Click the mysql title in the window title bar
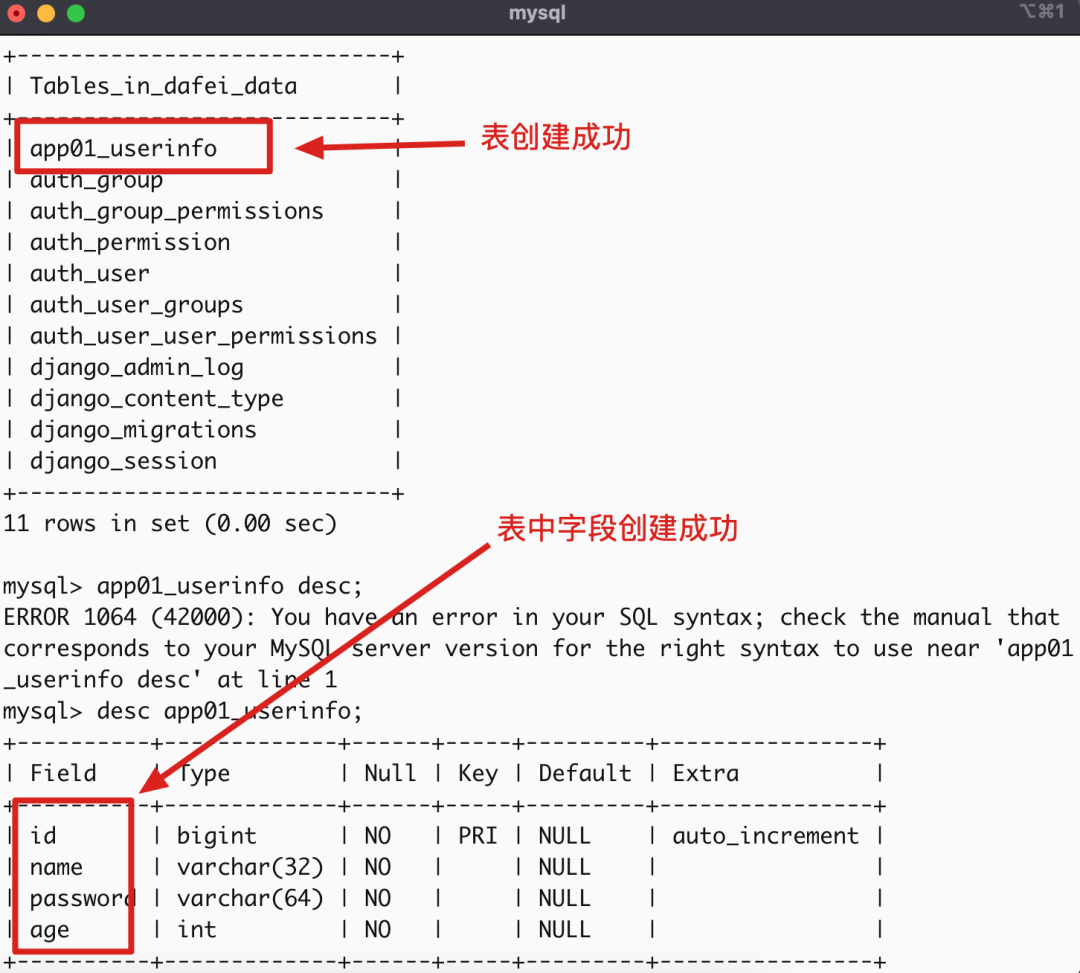Image resolution: width=1080 pixels, height=973 pixels. point(537,13)
